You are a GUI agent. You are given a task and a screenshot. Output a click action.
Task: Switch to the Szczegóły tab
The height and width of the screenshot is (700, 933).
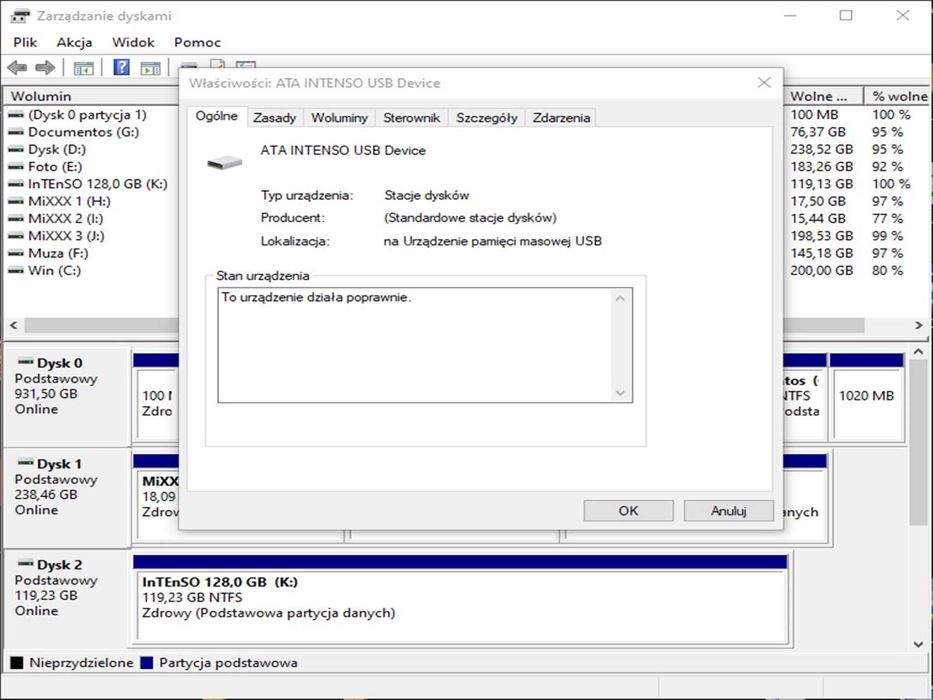pos(487,118)
